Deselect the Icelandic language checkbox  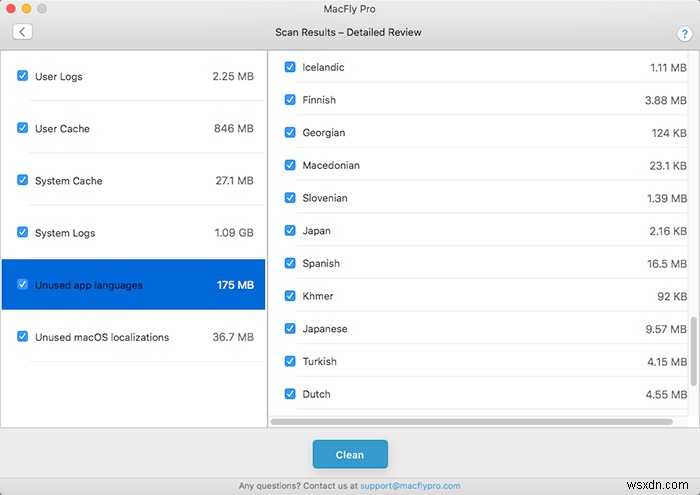[x=290, y=67]
